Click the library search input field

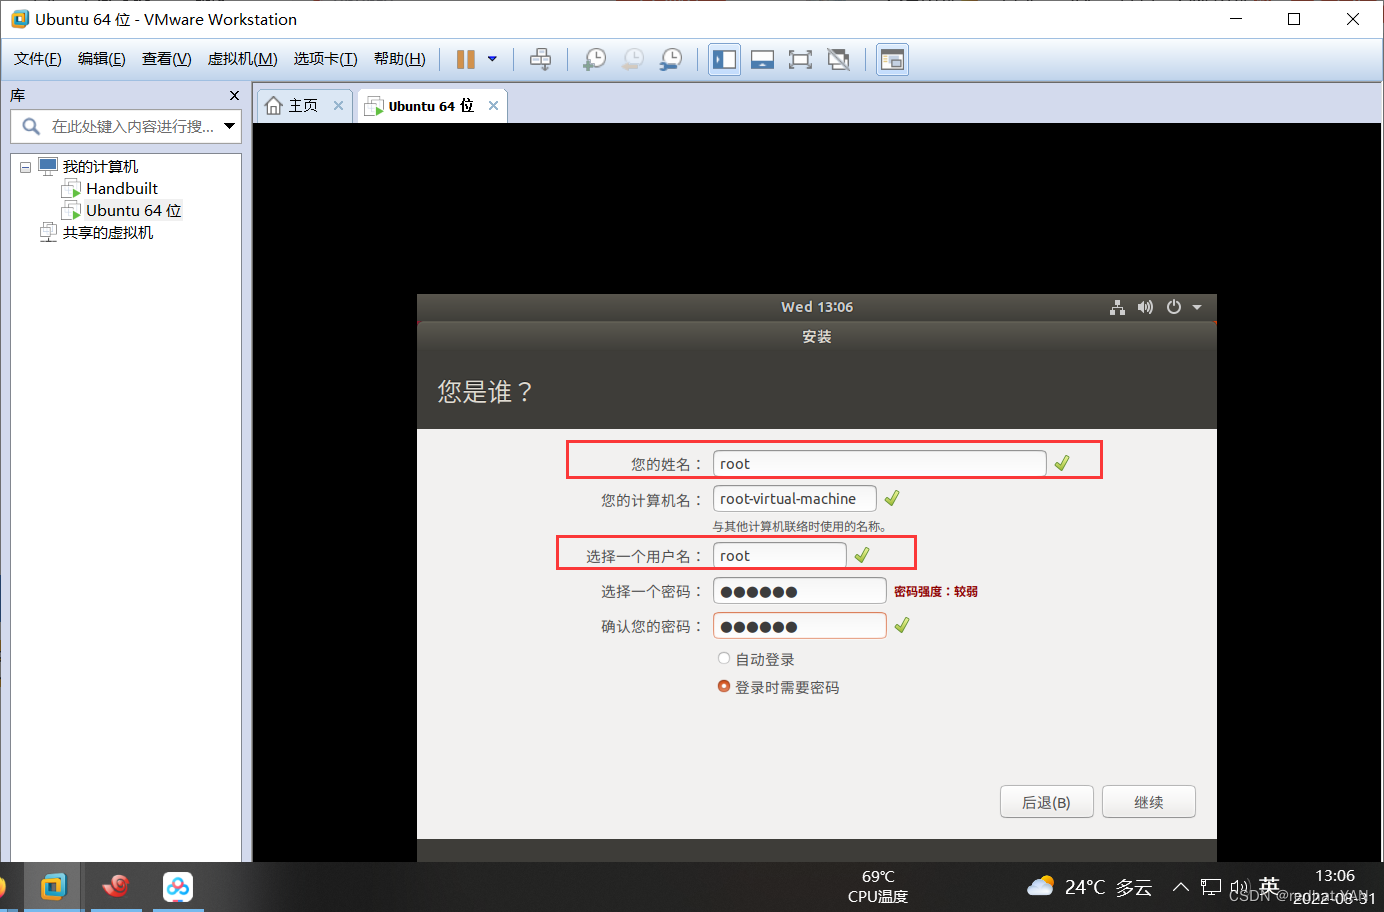(125, 126)
